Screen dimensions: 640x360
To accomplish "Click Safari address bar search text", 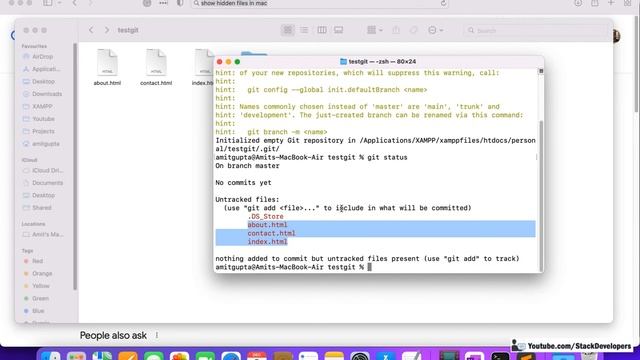I will (234, 3).
